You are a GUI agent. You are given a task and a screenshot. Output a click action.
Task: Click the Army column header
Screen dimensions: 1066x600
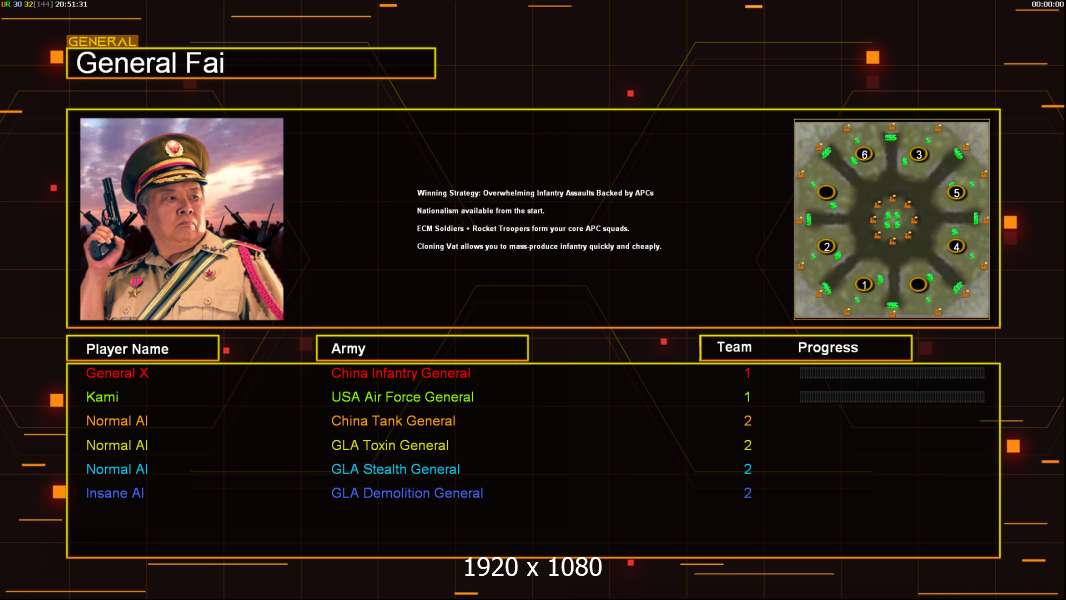click(422, 348)
